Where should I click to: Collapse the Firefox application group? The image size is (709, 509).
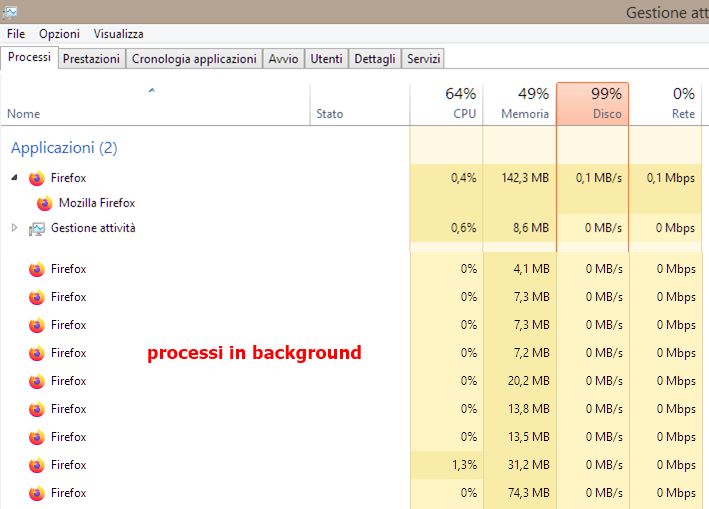pos(14,178)
